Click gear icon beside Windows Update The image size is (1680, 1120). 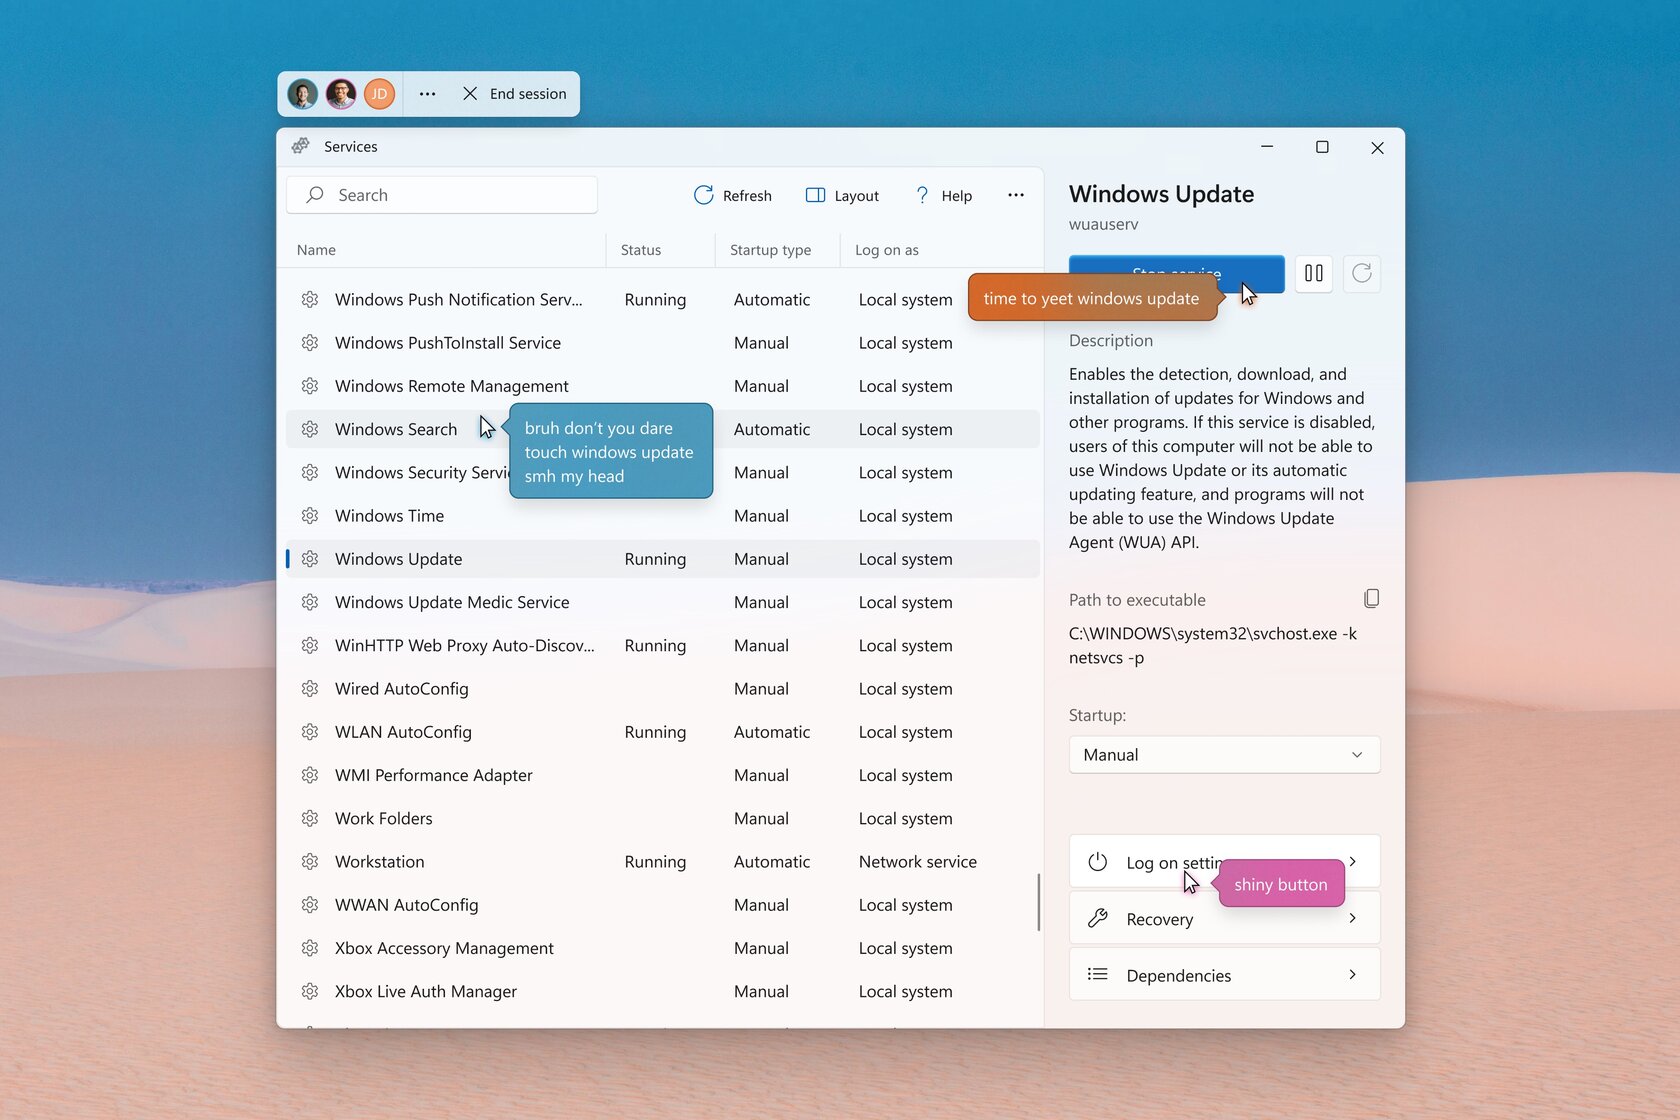[x=310, y=559]
